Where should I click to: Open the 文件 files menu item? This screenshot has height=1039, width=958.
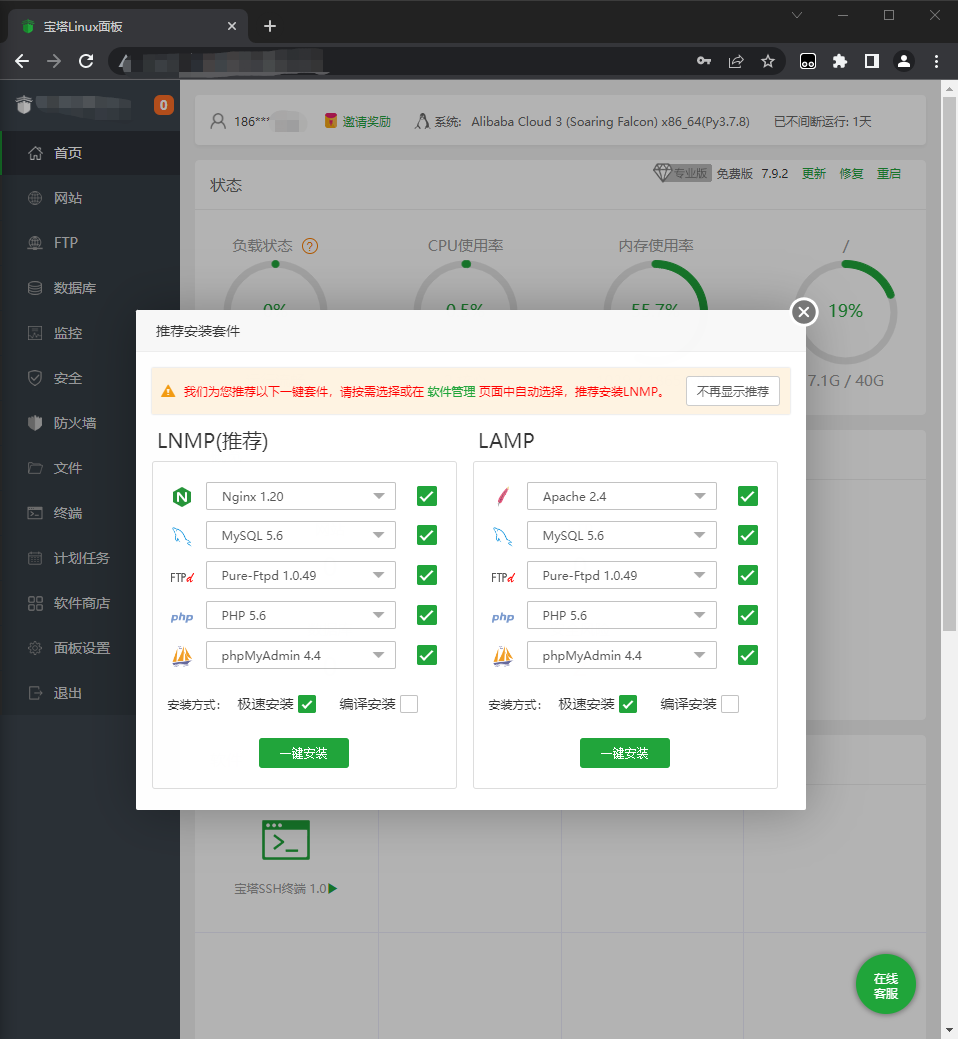[68, 468]
